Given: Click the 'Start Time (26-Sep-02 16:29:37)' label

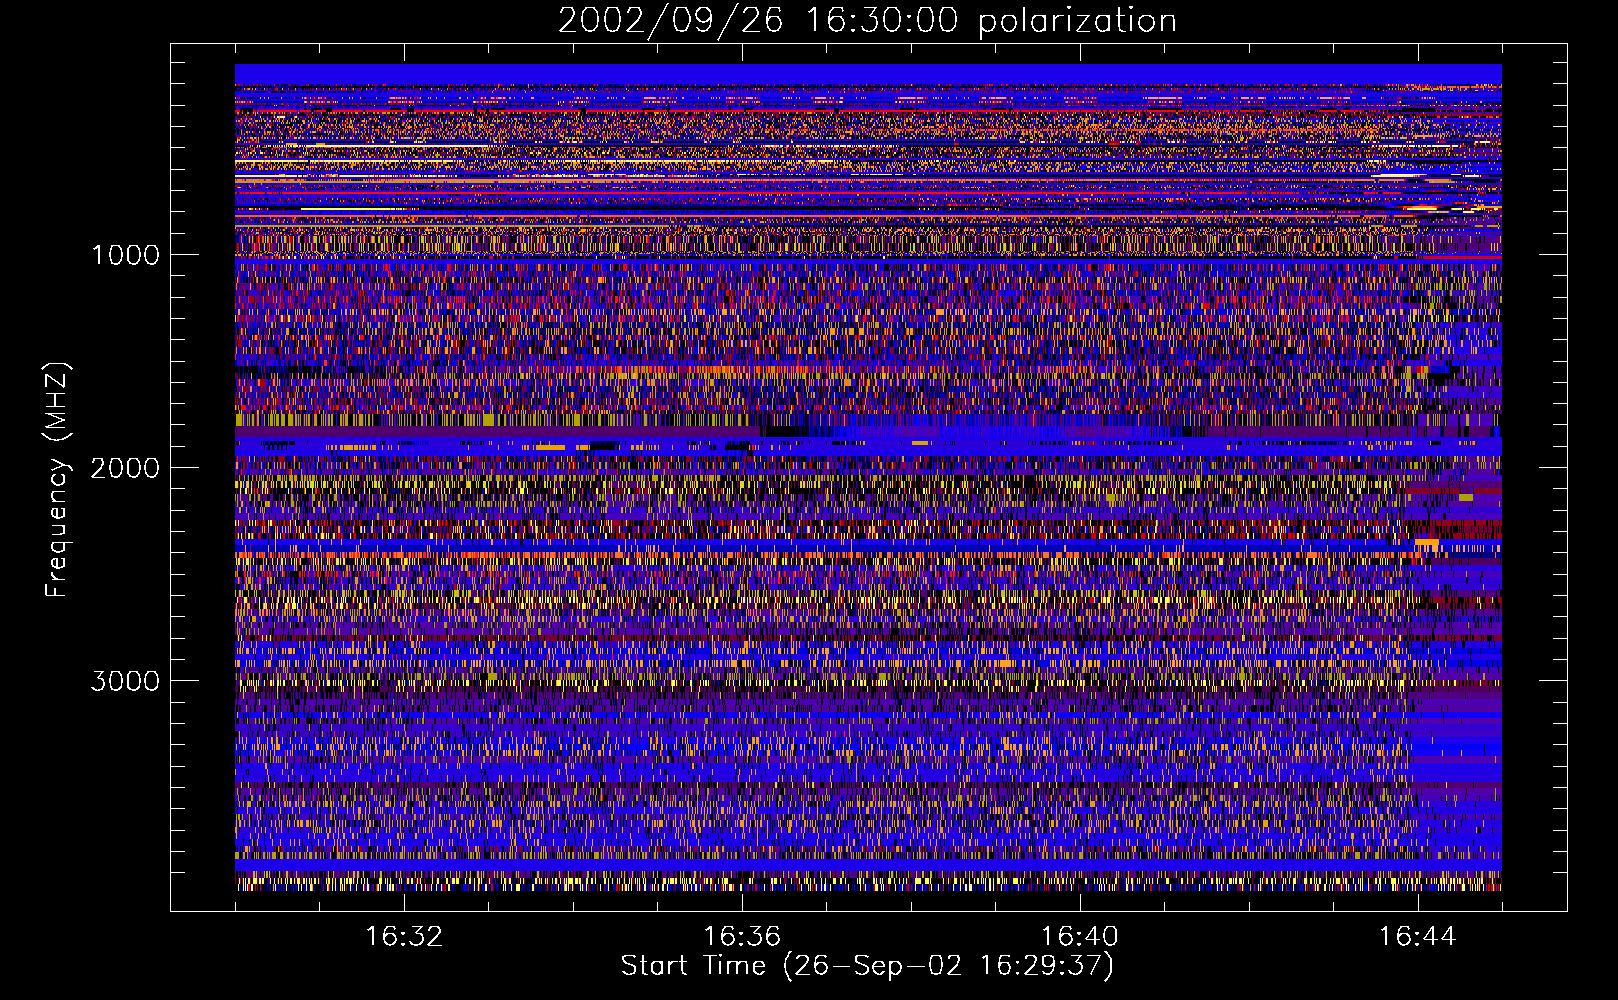Looking at the screenshot, I should pos(867,966).
